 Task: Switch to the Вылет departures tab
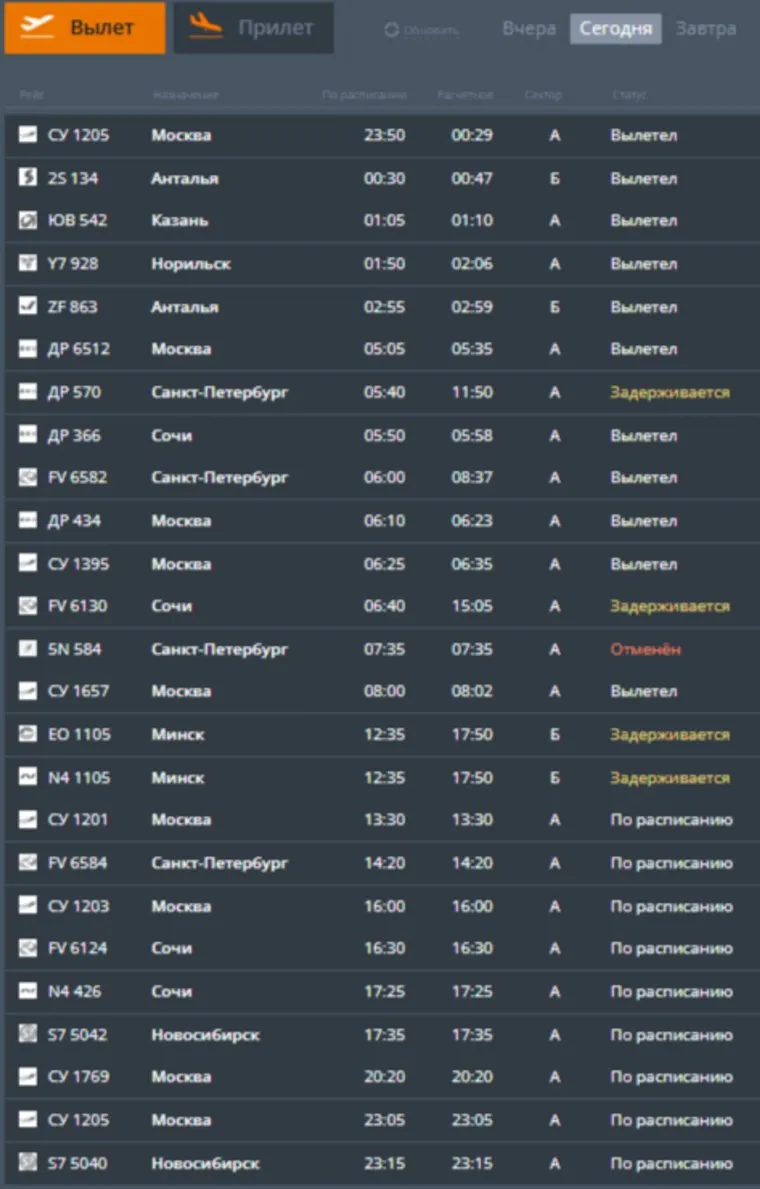(85, 28)
